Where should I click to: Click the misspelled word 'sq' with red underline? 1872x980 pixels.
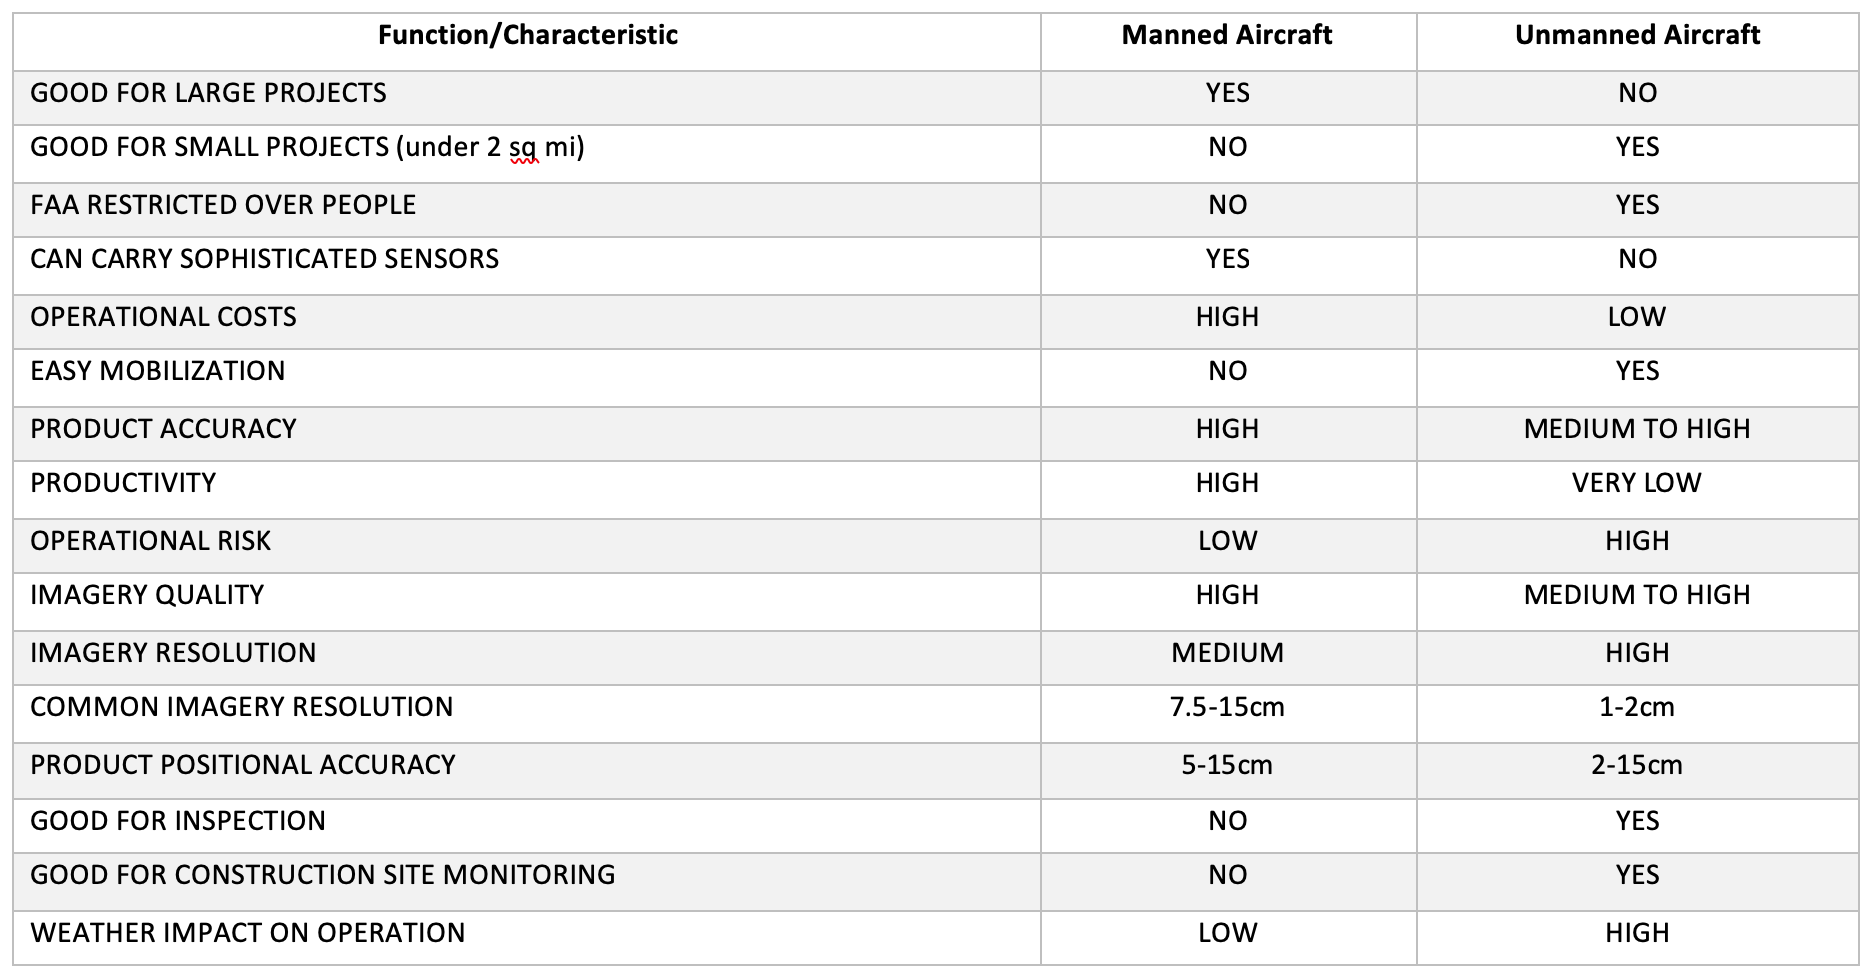click(x=523, y=148)
